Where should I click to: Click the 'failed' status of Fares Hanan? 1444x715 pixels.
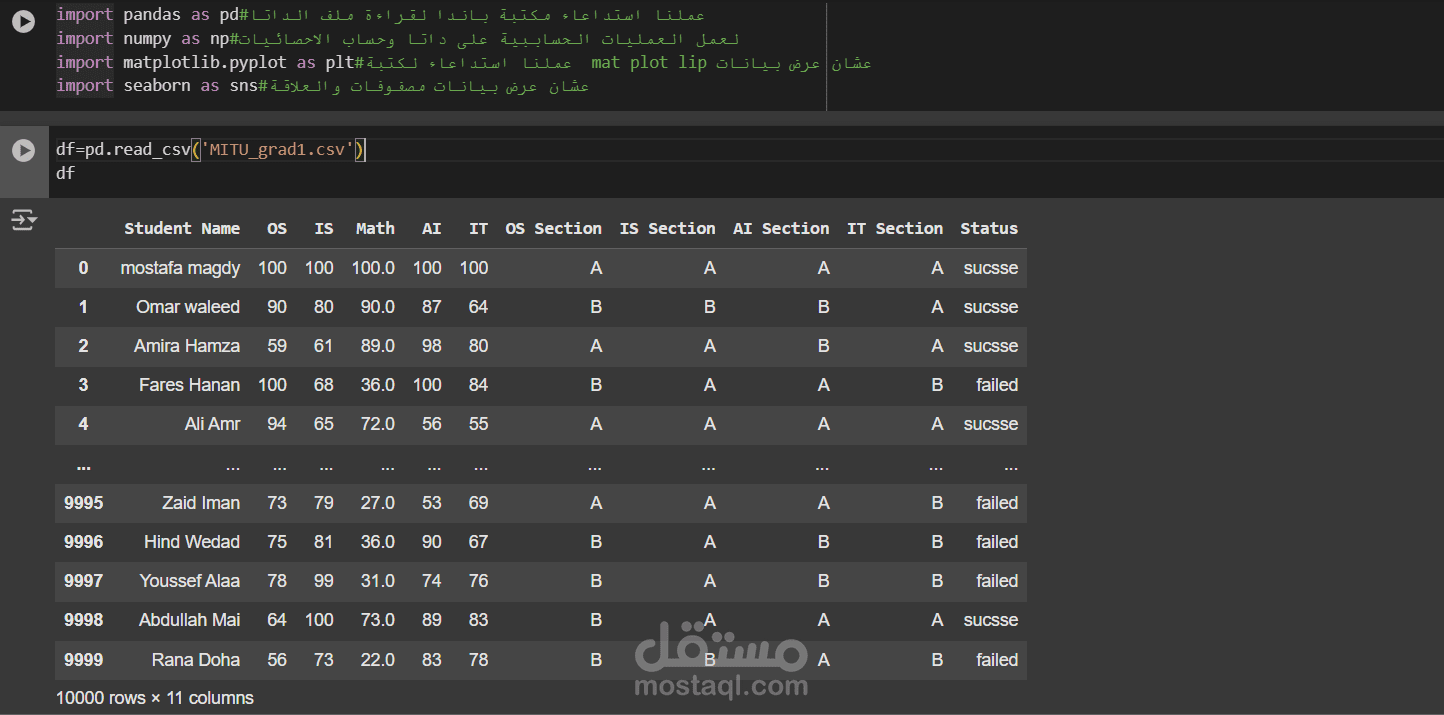pyautogui.click(x=997, y=385)
